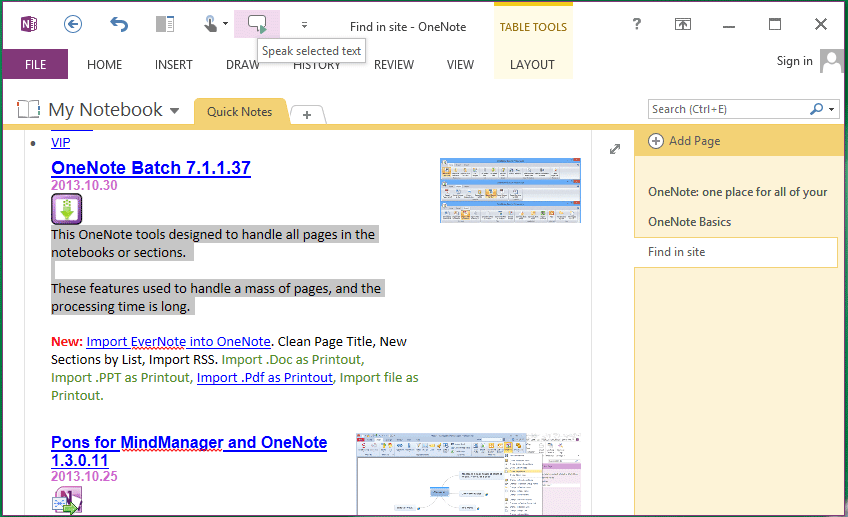The height and width of the screenshot is (517, 848).
Task: Click 'processing time is long.' text
Action: [121, 307]
